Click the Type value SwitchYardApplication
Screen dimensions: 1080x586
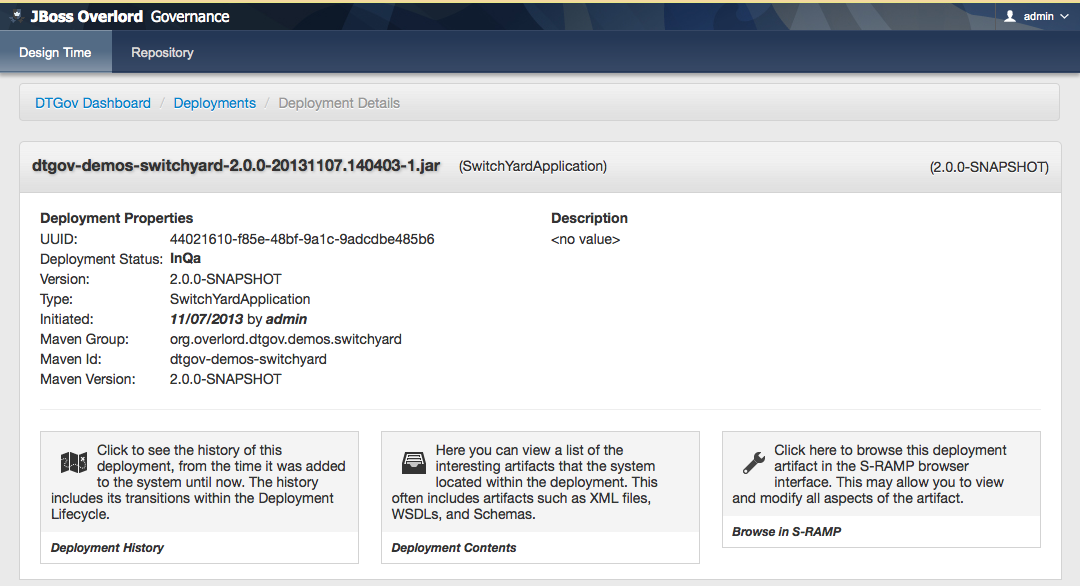pyautogui.click(x=240, y=300)
